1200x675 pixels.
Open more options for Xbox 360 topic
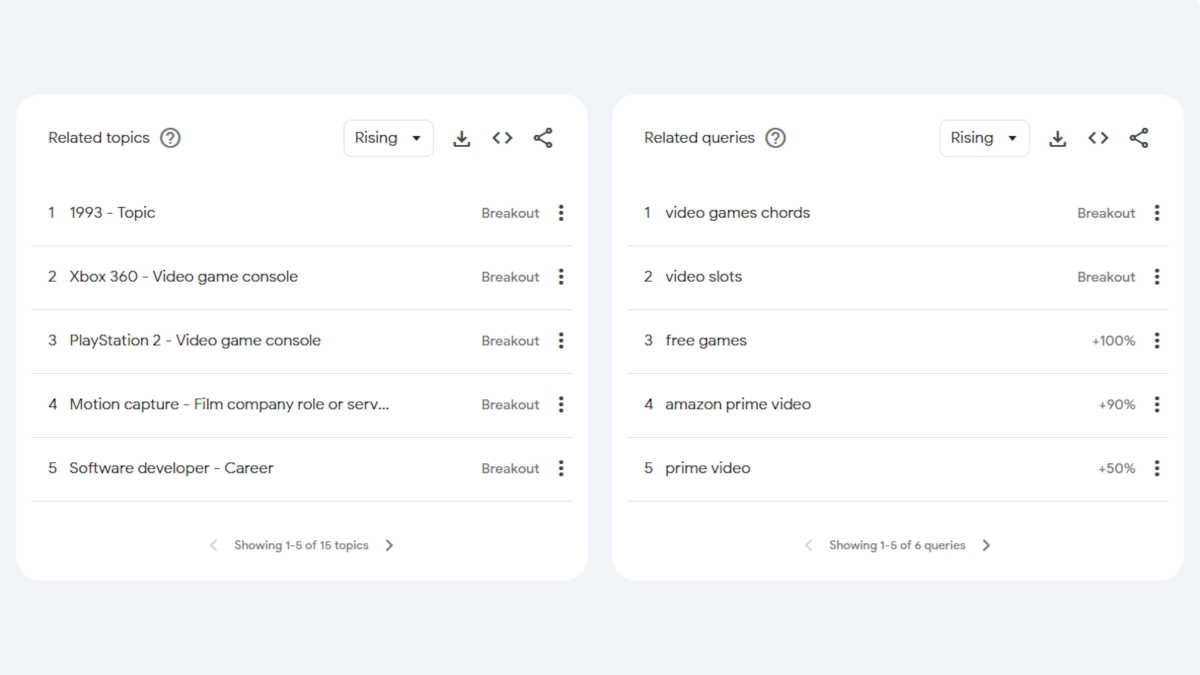coord(561,277)
